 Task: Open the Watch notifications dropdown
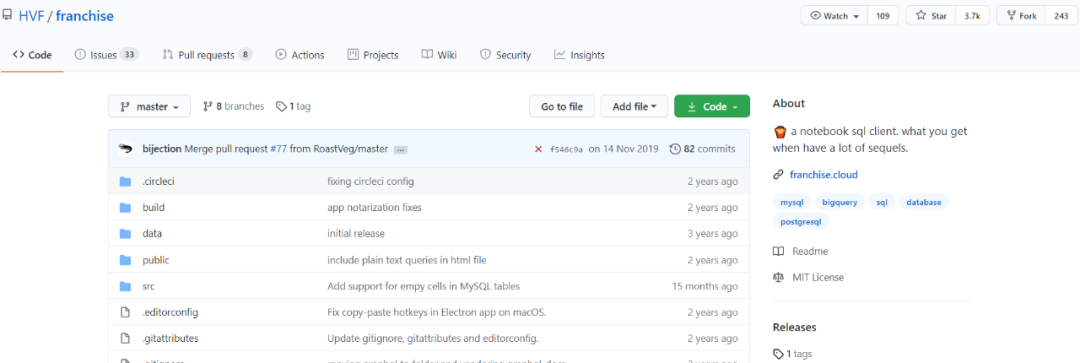[834, 15]
